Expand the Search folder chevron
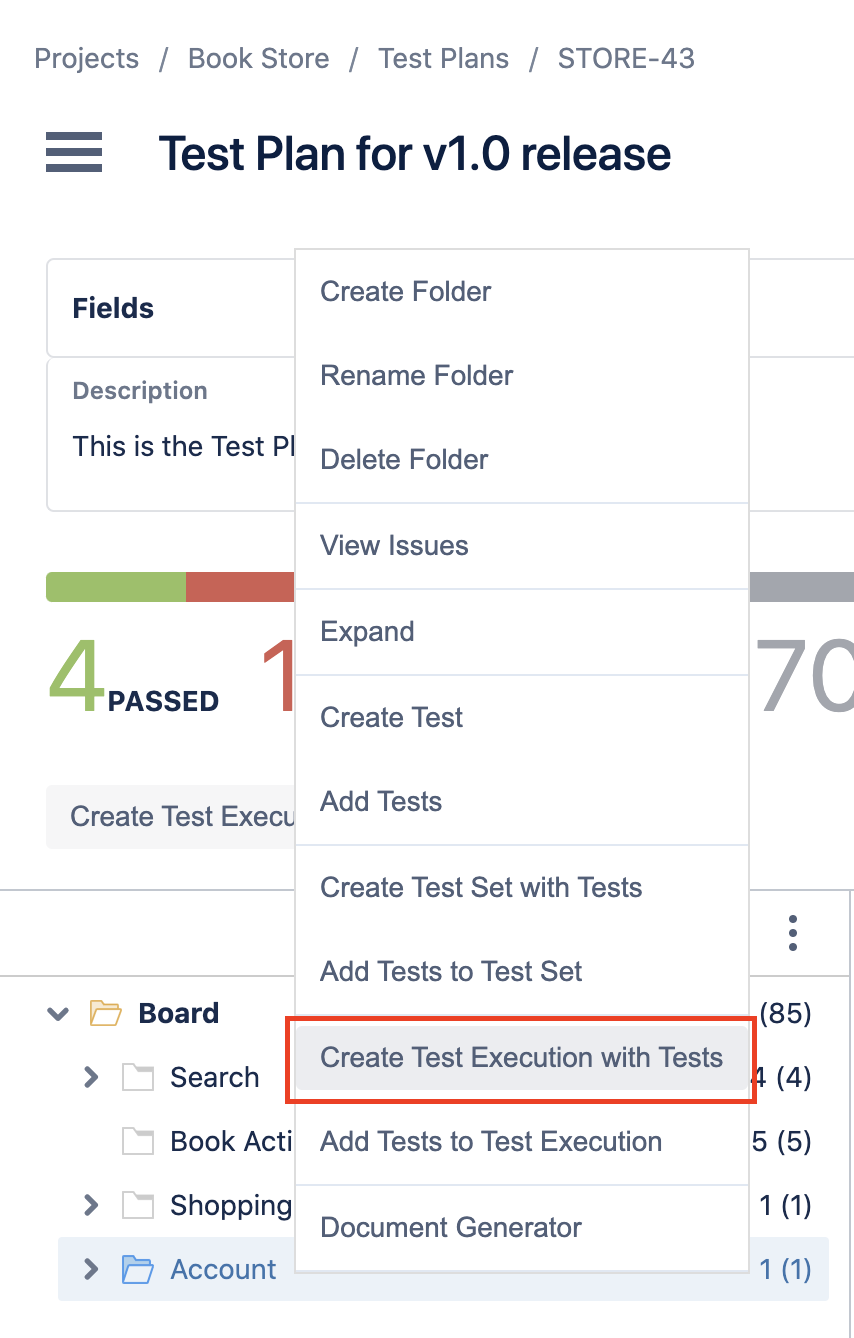Viewport: 854px width, 1338px height. [91, 1077]
